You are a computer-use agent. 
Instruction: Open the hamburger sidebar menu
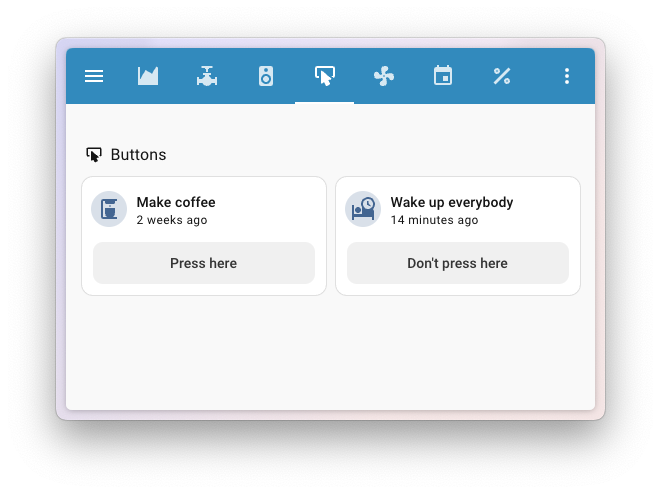click(94, 76)
